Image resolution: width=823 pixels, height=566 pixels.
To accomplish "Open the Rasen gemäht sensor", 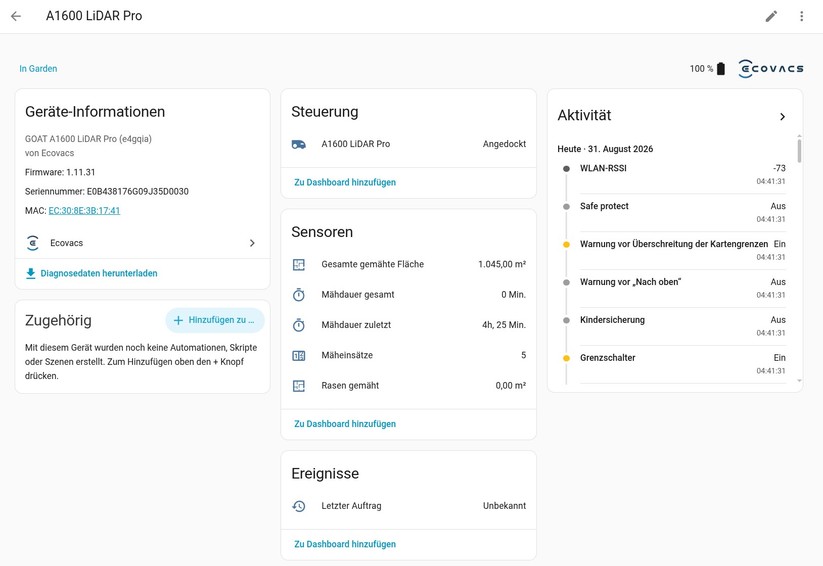I will tap(408, 386).
